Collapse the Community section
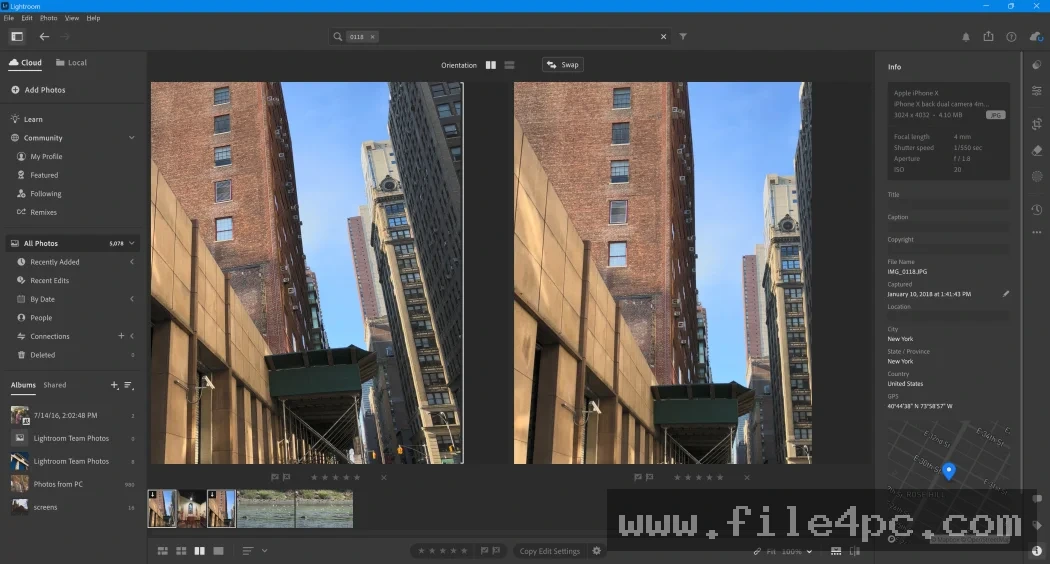Image resolution: width=1050 pixels, height=564 pixels. pos(132,138)
